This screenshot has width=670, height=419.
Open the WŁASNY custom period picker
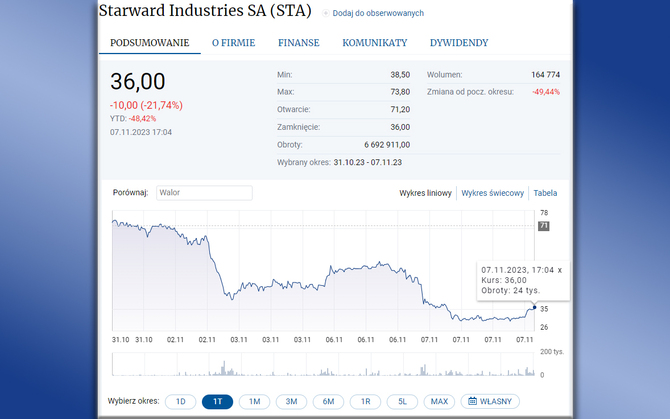(490, 401)
